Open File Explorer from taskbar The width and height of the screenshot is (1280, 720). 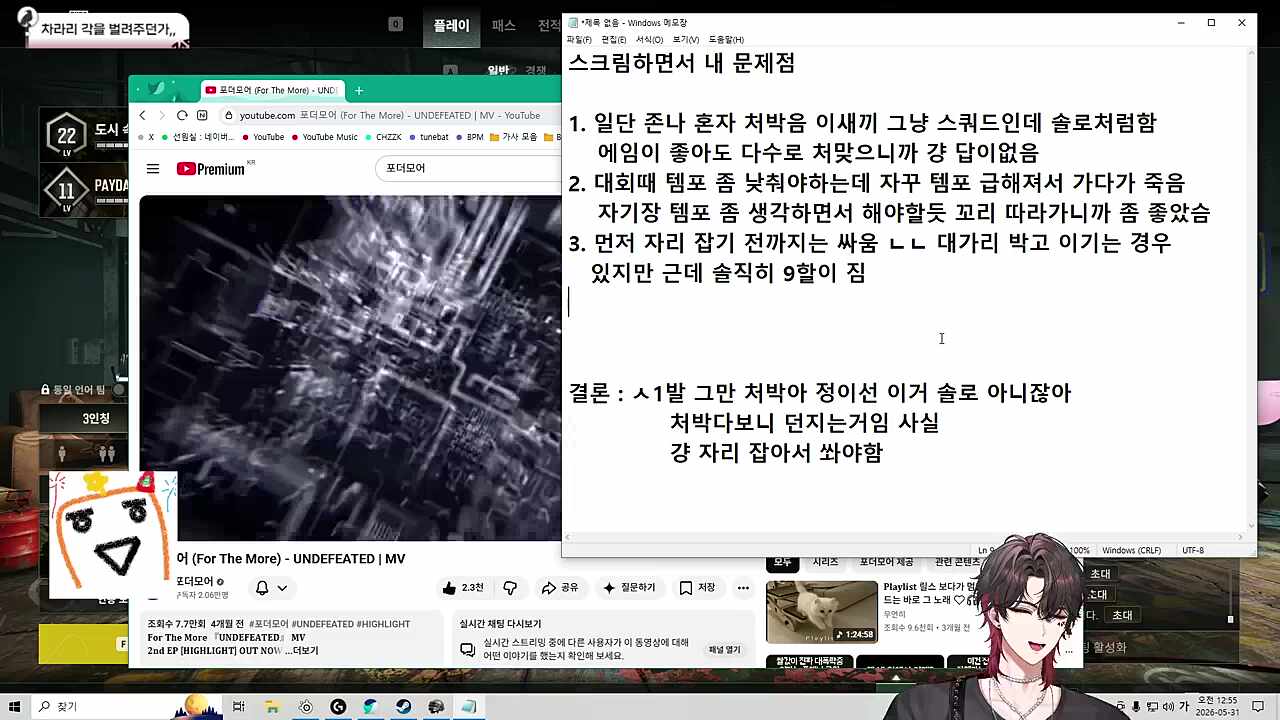click(x=271, y=707)
